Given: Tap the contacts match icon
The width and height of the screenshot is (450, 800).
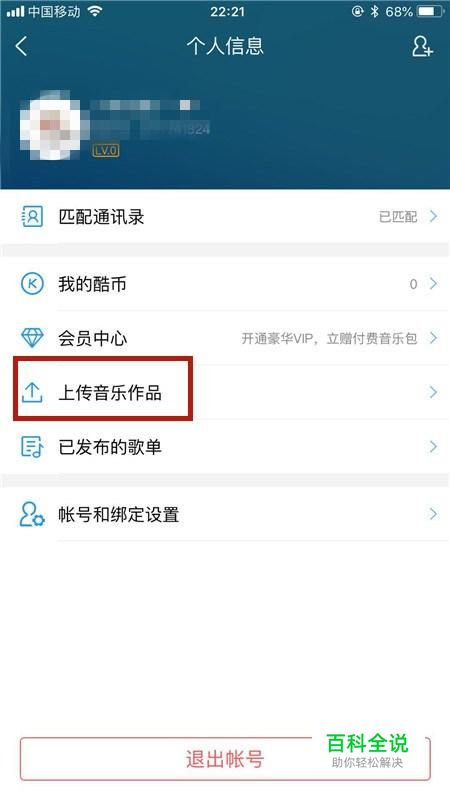Looking at the screenshot, I should 32,216.
